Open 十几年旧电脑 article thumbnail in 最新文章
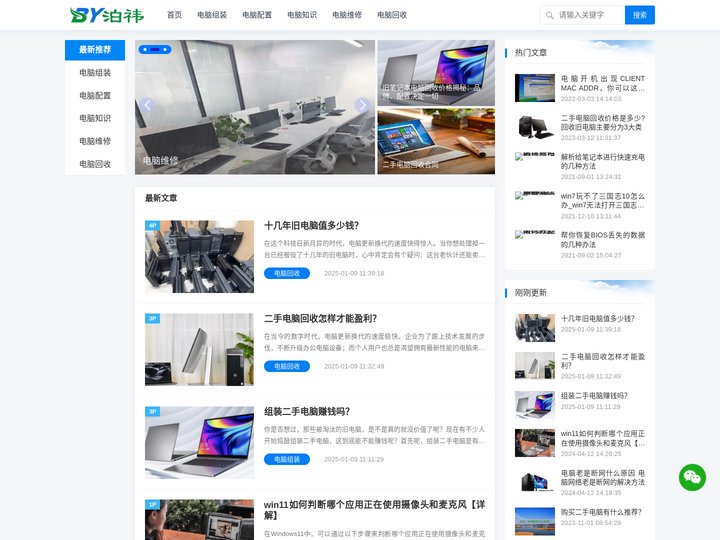The image size is (720, 540). (x=199, y=257)
